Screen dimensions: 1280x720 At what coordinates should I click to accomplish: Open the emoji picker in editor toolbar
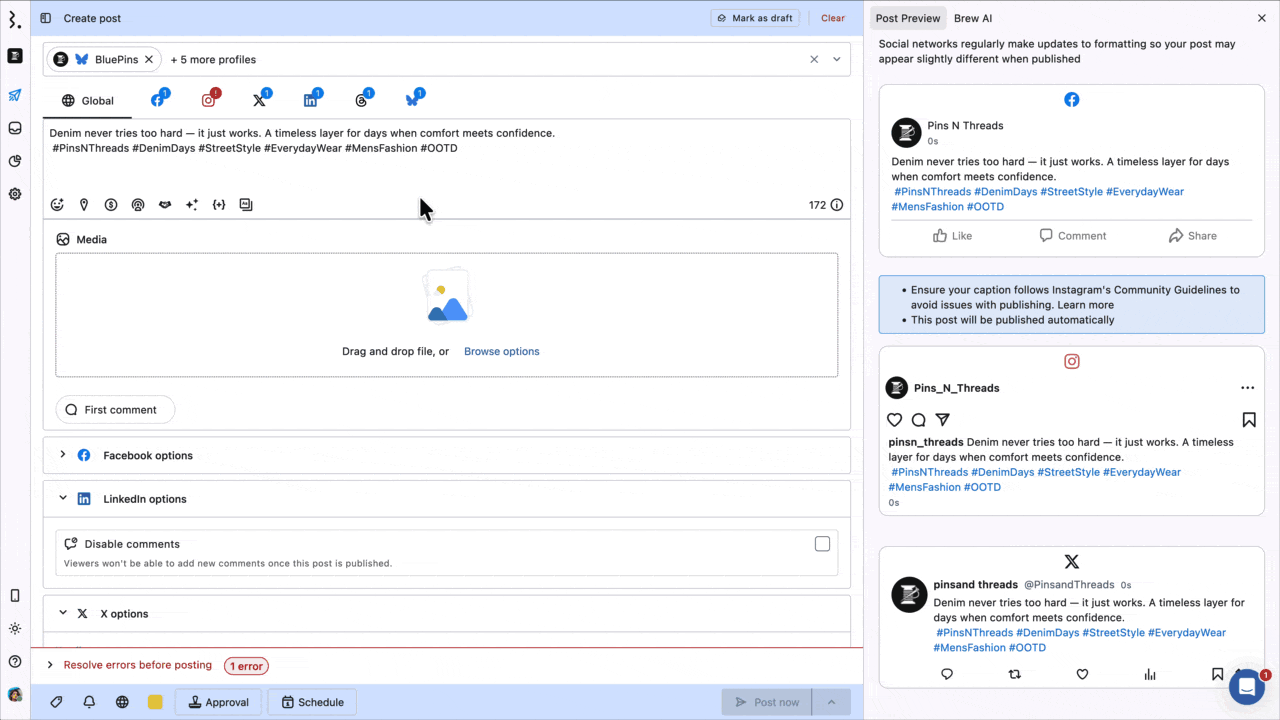click(57, 205)
